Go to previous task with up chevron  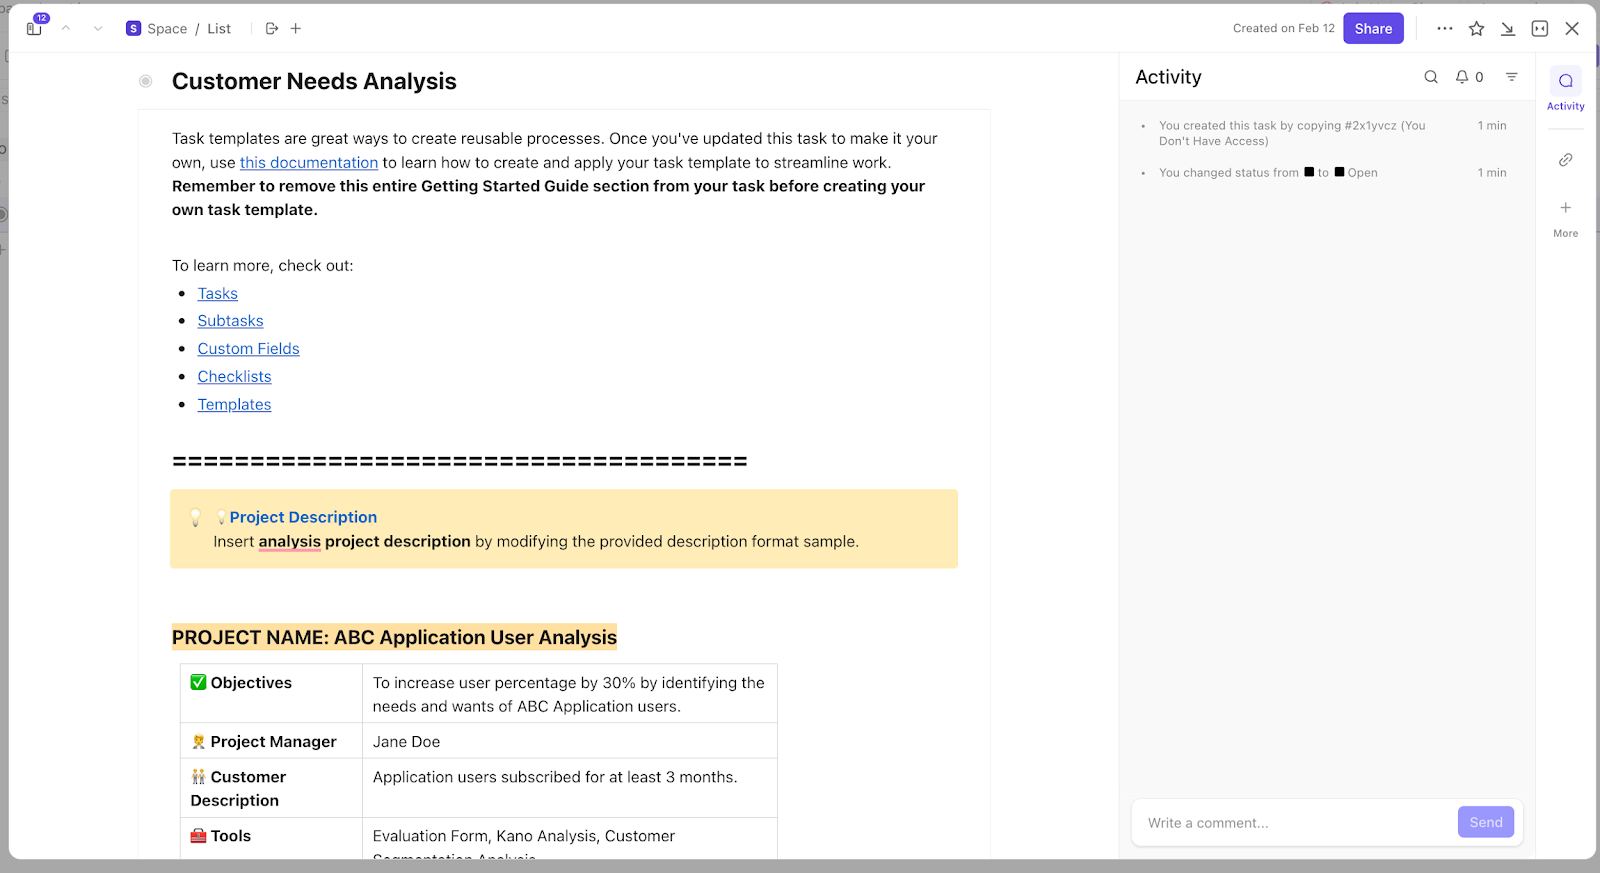point(66,29)
